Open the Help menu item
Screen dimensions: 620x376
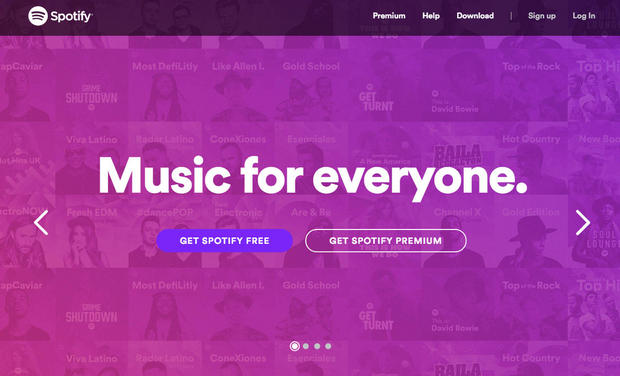pos(431,16)
